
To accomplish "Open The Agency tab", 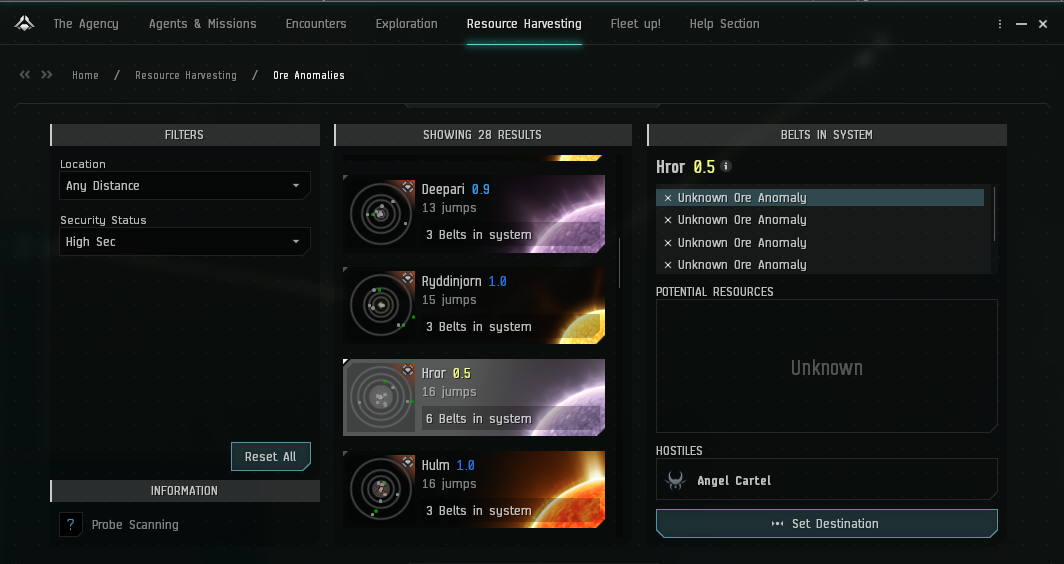I will tap(86, 24).
